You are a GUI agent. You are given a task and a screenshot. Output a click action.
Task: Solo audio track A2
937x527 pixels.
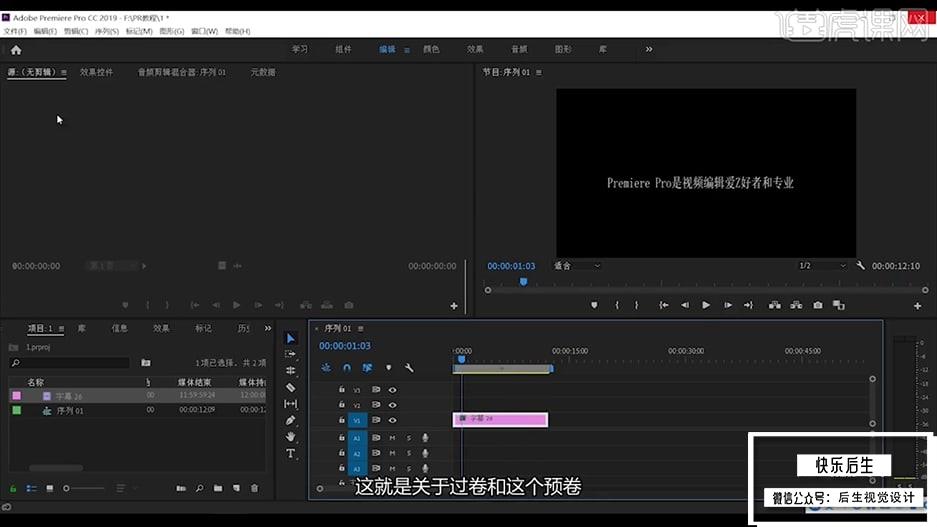409,453
